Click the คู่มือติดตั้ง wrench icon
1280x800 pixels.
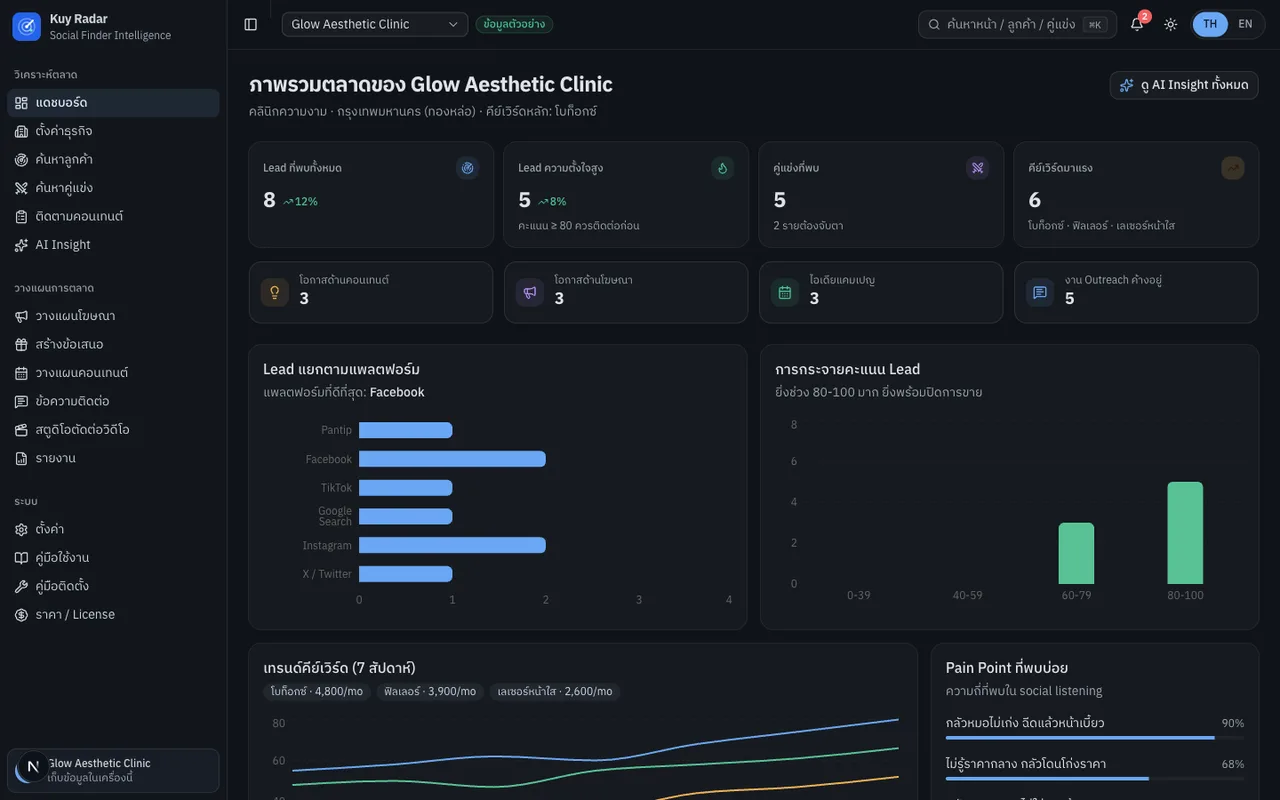pos(22,586)
